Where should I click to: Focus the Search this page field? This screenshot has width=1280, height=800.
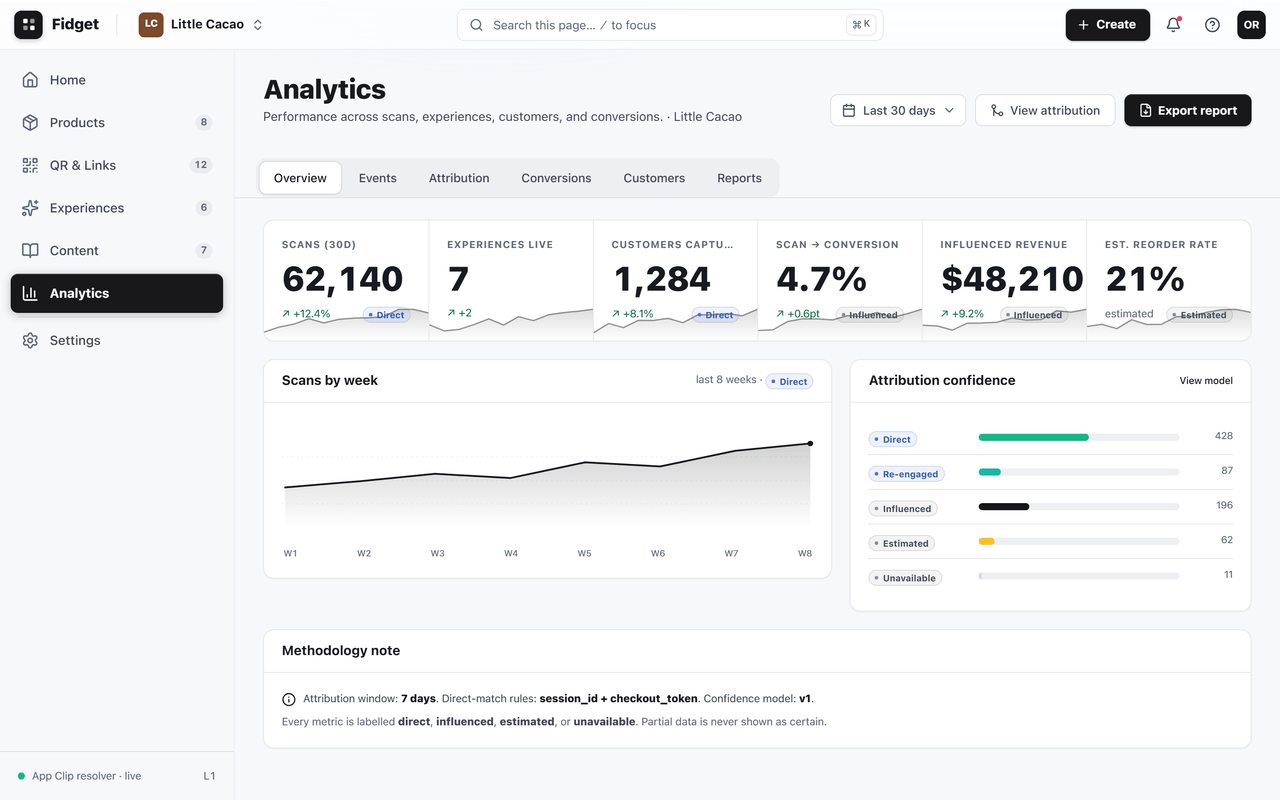tap(670, 25)
